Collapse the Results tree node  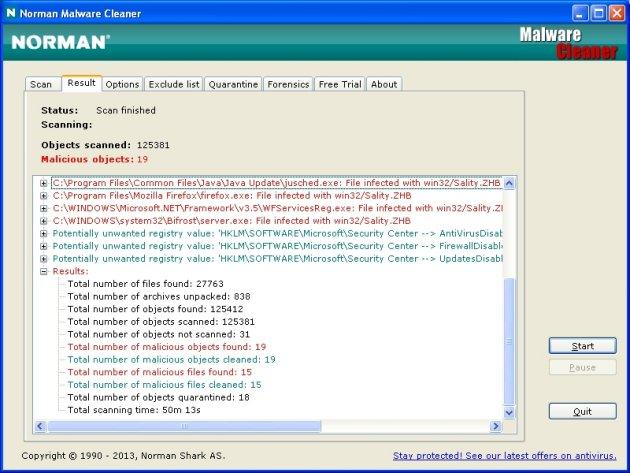coord(44,272)
